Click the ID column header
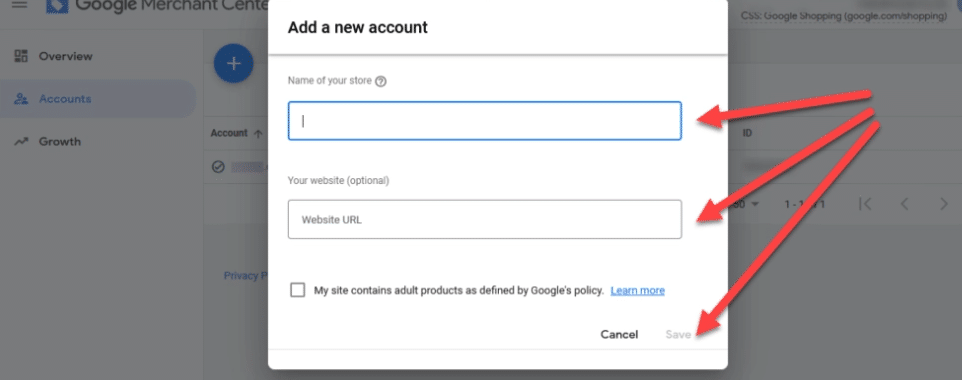962x380 pixels. (747, 133)
